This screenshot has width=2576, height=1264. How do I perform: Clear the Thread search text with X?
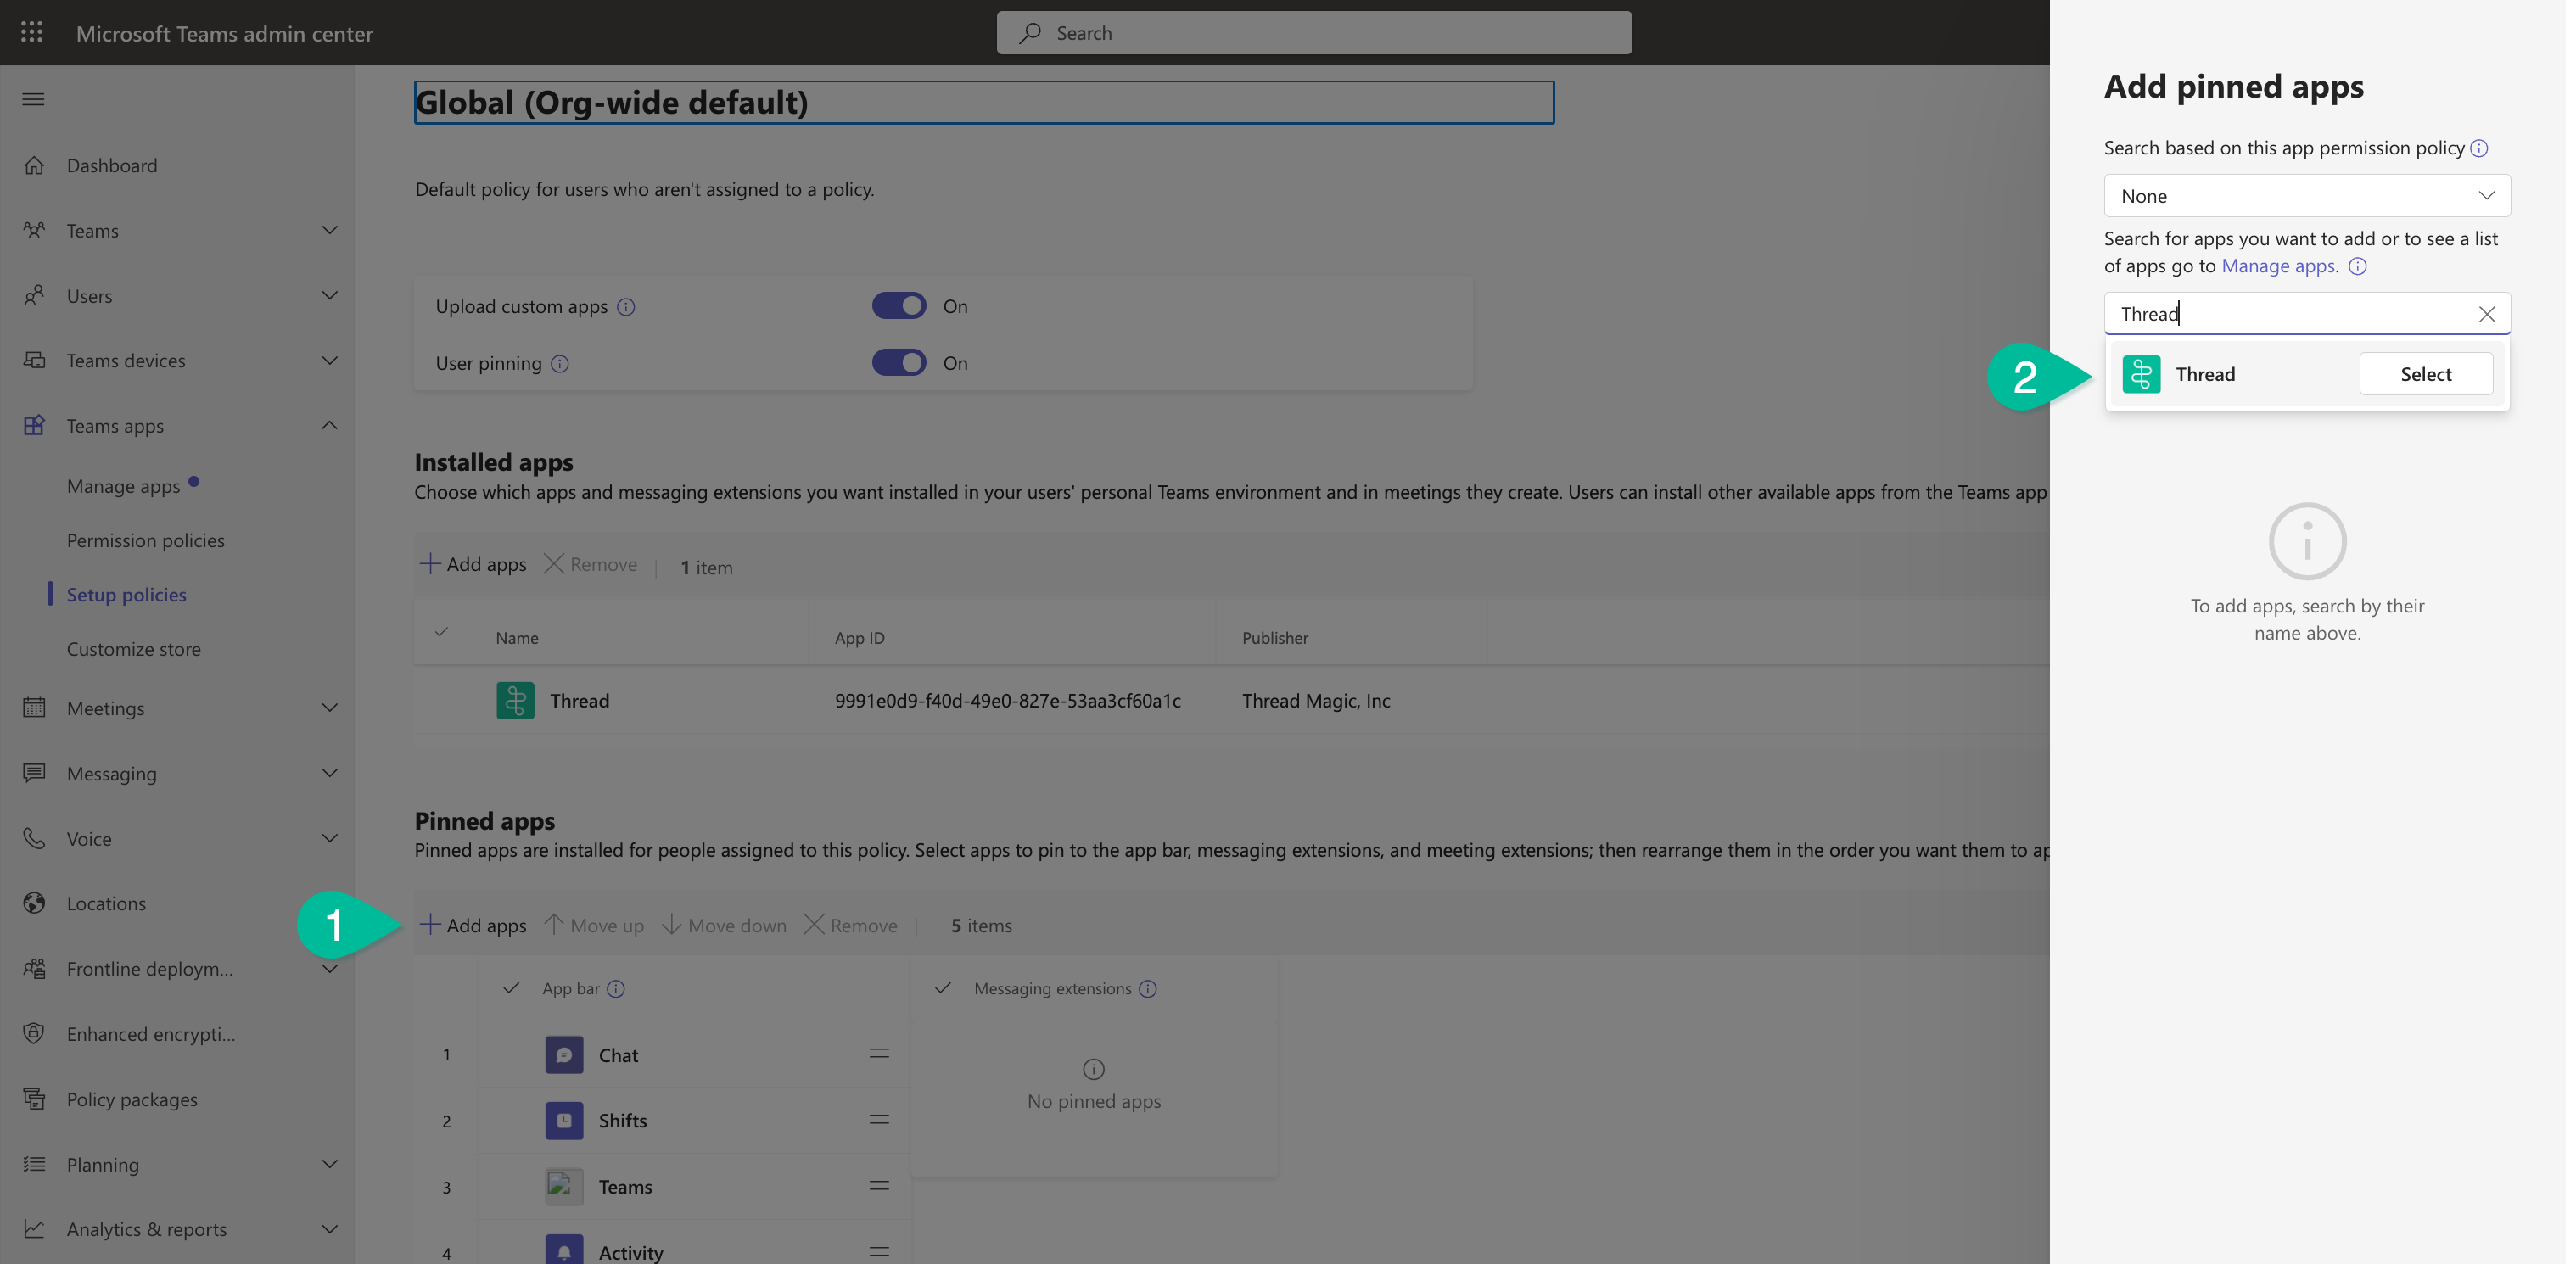click(2486, 314)
